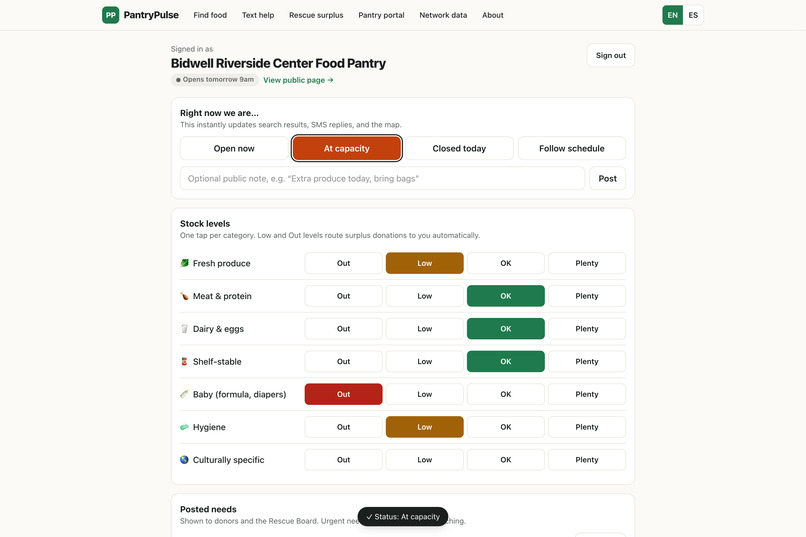The image size is (806, 537).
Task: Set Fresh produce to OK
Action: 506,263
